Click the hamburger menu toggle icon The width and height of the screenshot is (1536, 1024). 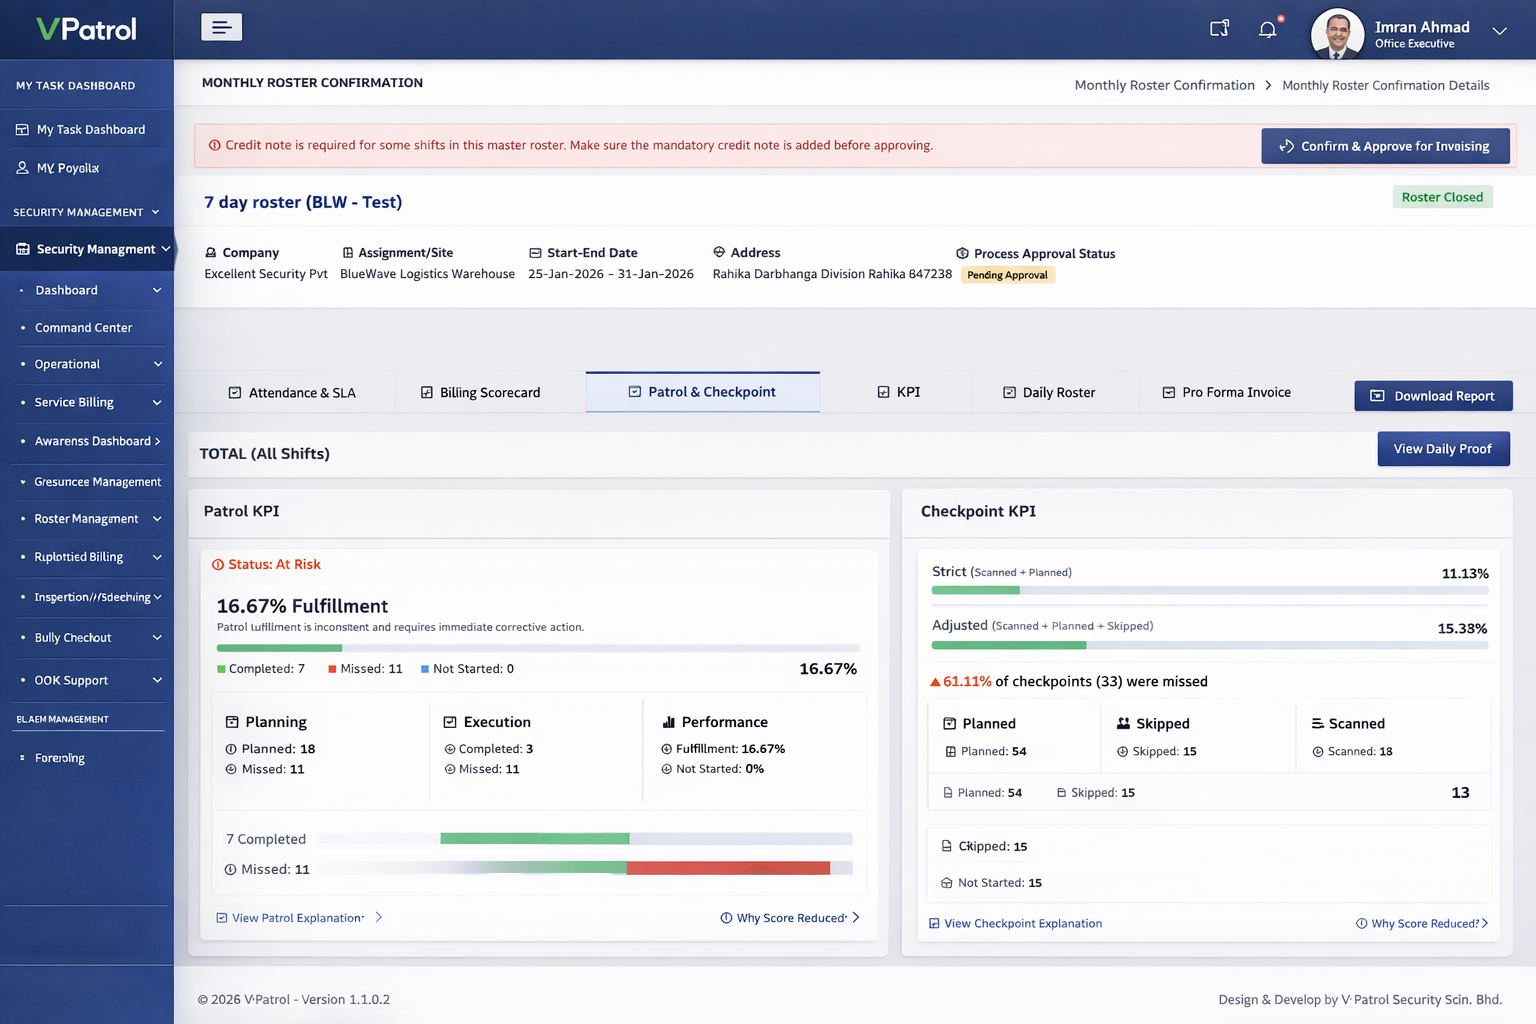click(x=221, y=28)
